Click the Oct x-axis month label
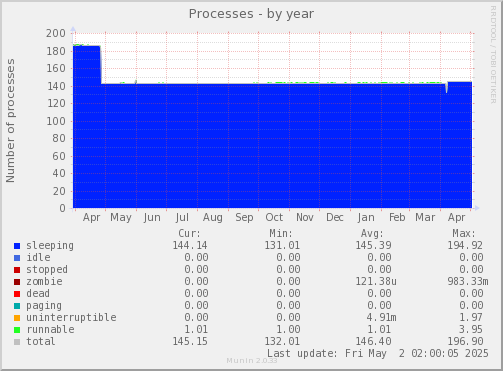Viewport: 503px width, 371px height. 274,217
